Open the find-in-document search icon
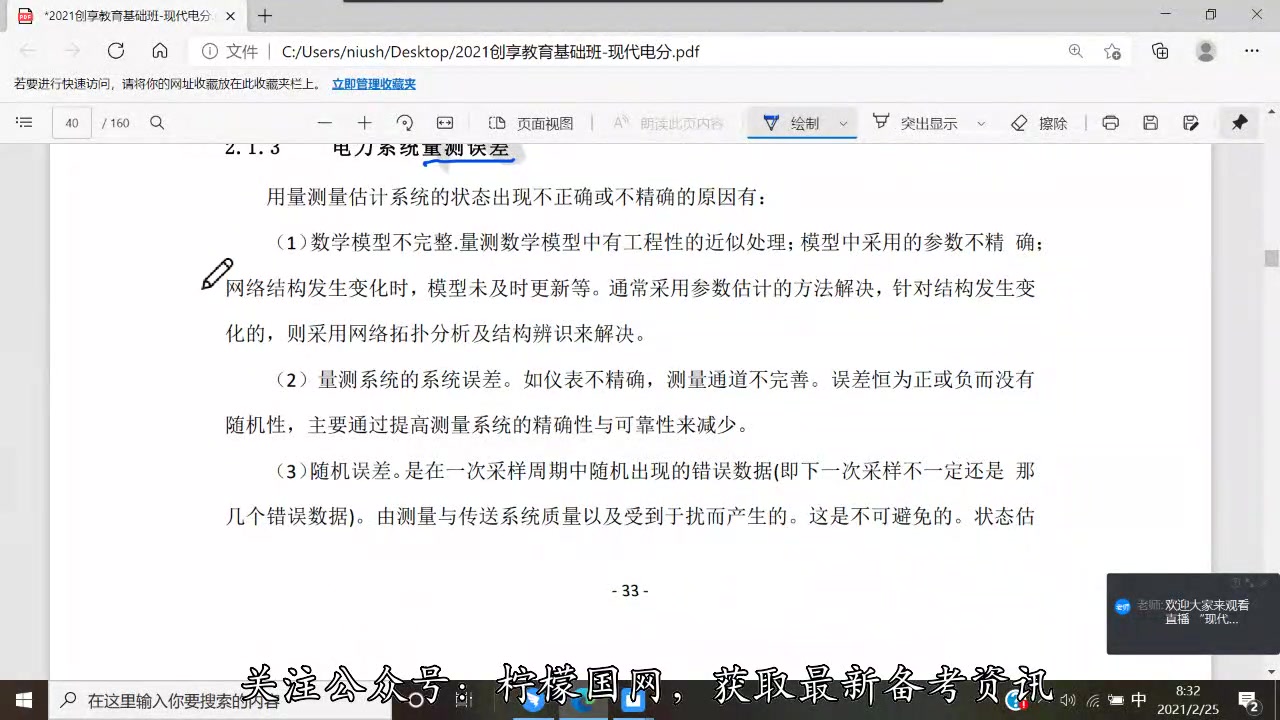This screenshot has height=720, width=1280. click(157, 123)
